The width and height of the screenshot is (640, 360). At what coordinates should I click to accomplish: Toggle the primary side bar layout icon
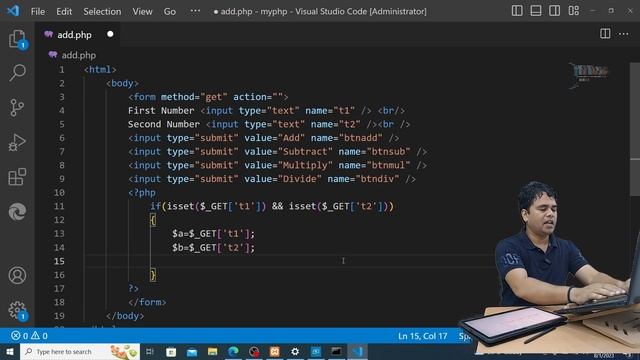click(x=517, y=11)
